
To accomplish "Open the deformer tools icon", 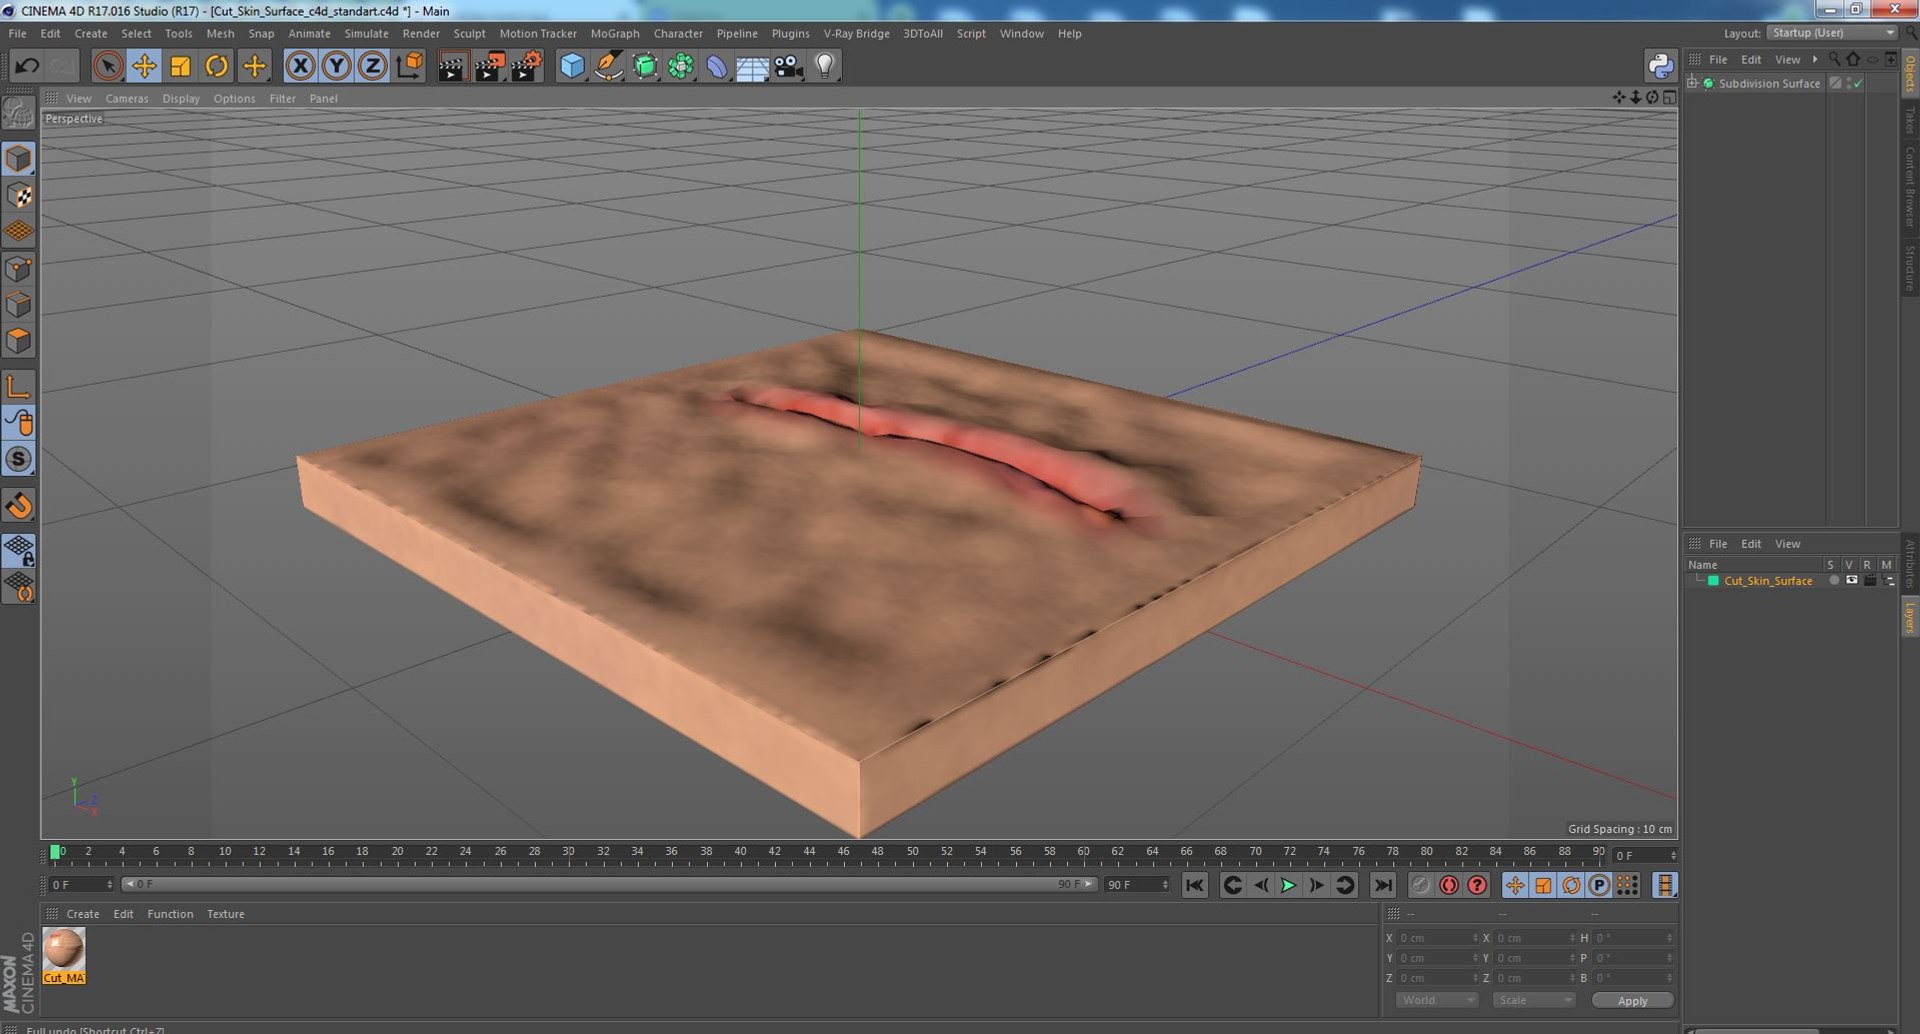I will (717, 67).
